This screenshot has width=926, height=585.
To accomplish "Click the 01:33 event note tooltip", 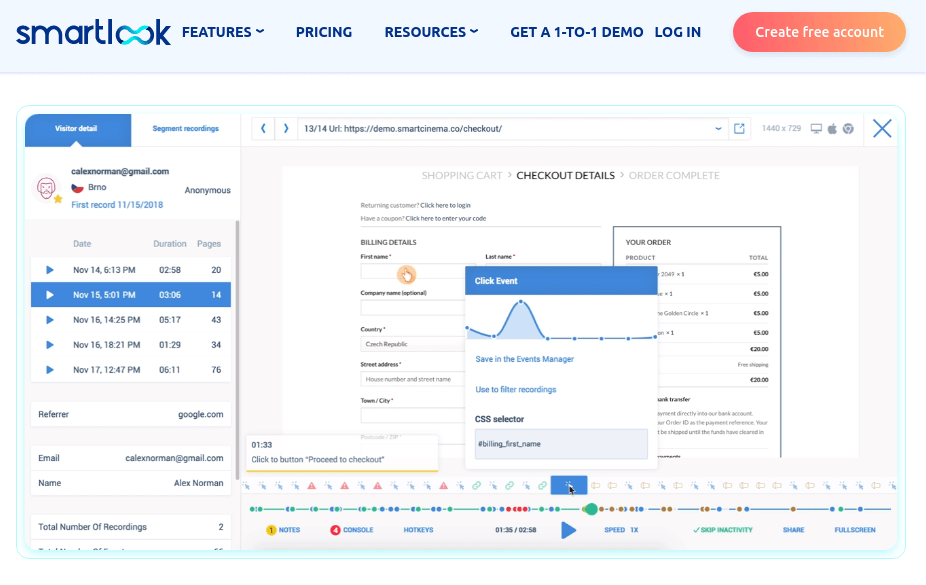I will click(x=342, y=453).
